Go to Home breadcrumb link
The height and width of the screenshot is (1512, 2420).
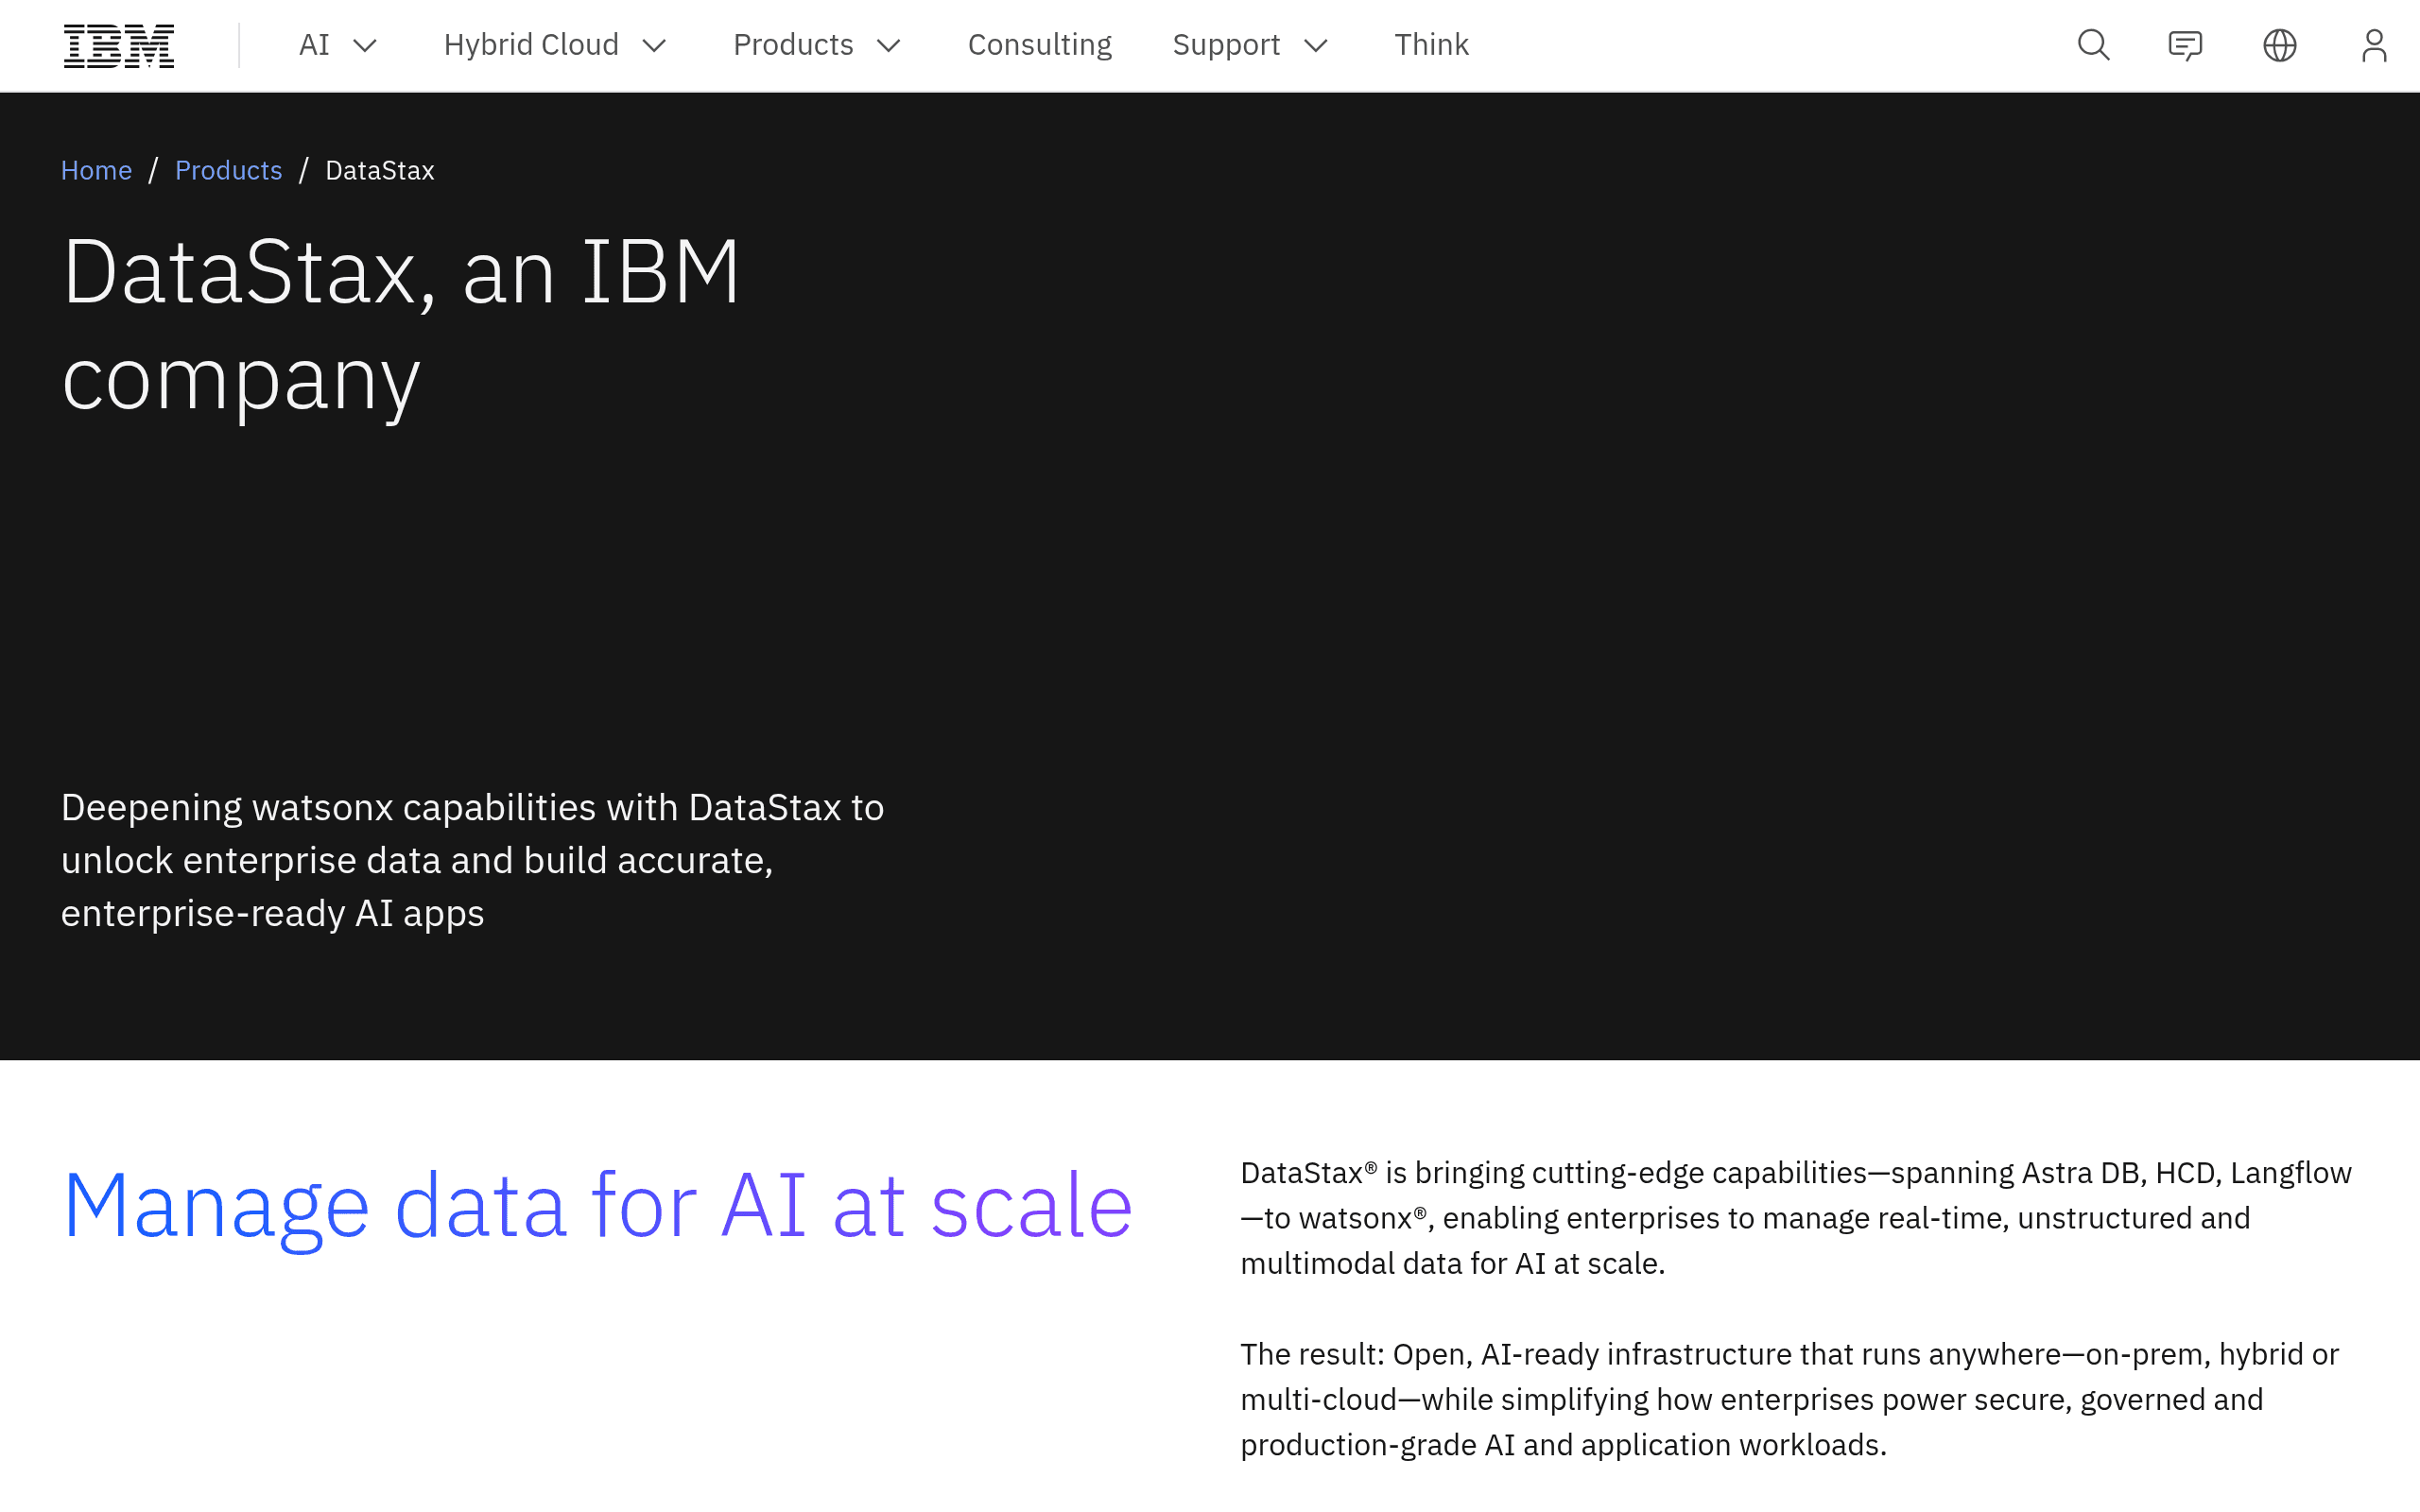(96, 170)
